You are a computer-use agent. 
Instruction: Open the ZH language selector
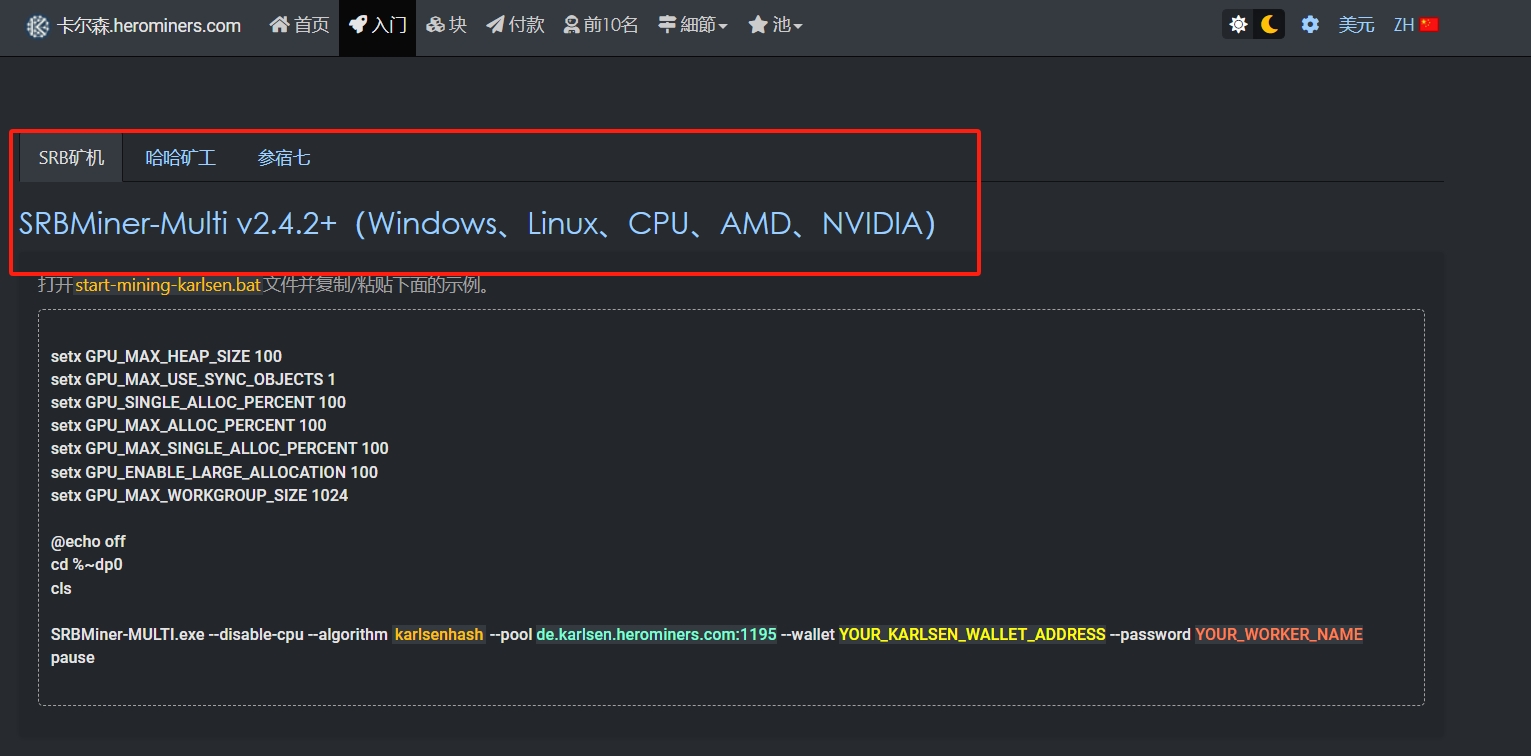[1416, 25]
